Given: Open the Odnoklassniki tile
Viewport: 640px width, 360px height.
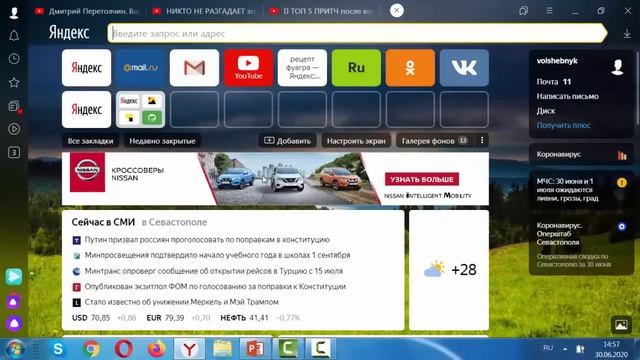Looking at the screenshot, I should coord(410,68).
